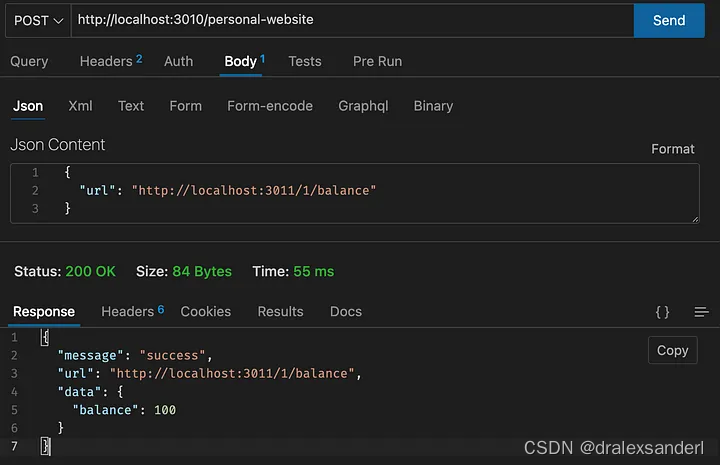Viewport: 720px width, 465px height.
Task: Click the resize handle of the Json editor
Action: point(695,219)
